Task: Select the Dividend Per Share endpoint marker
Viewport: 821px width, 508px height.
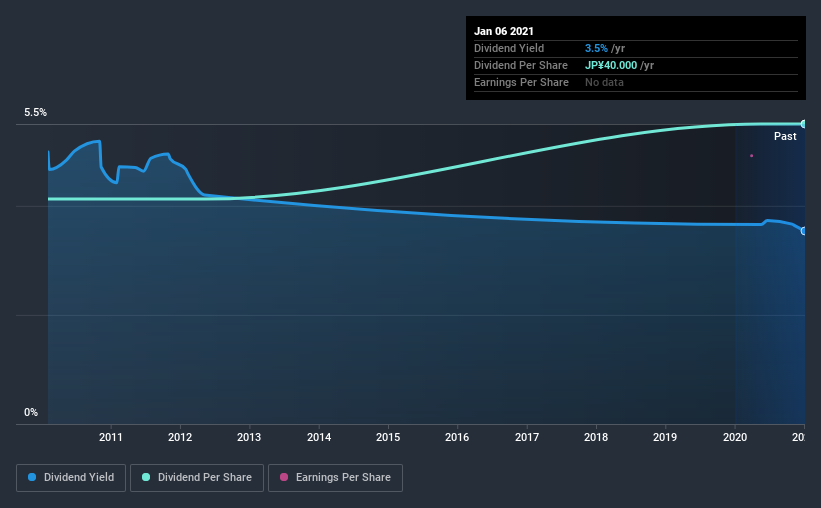Action: click(803, 124)
